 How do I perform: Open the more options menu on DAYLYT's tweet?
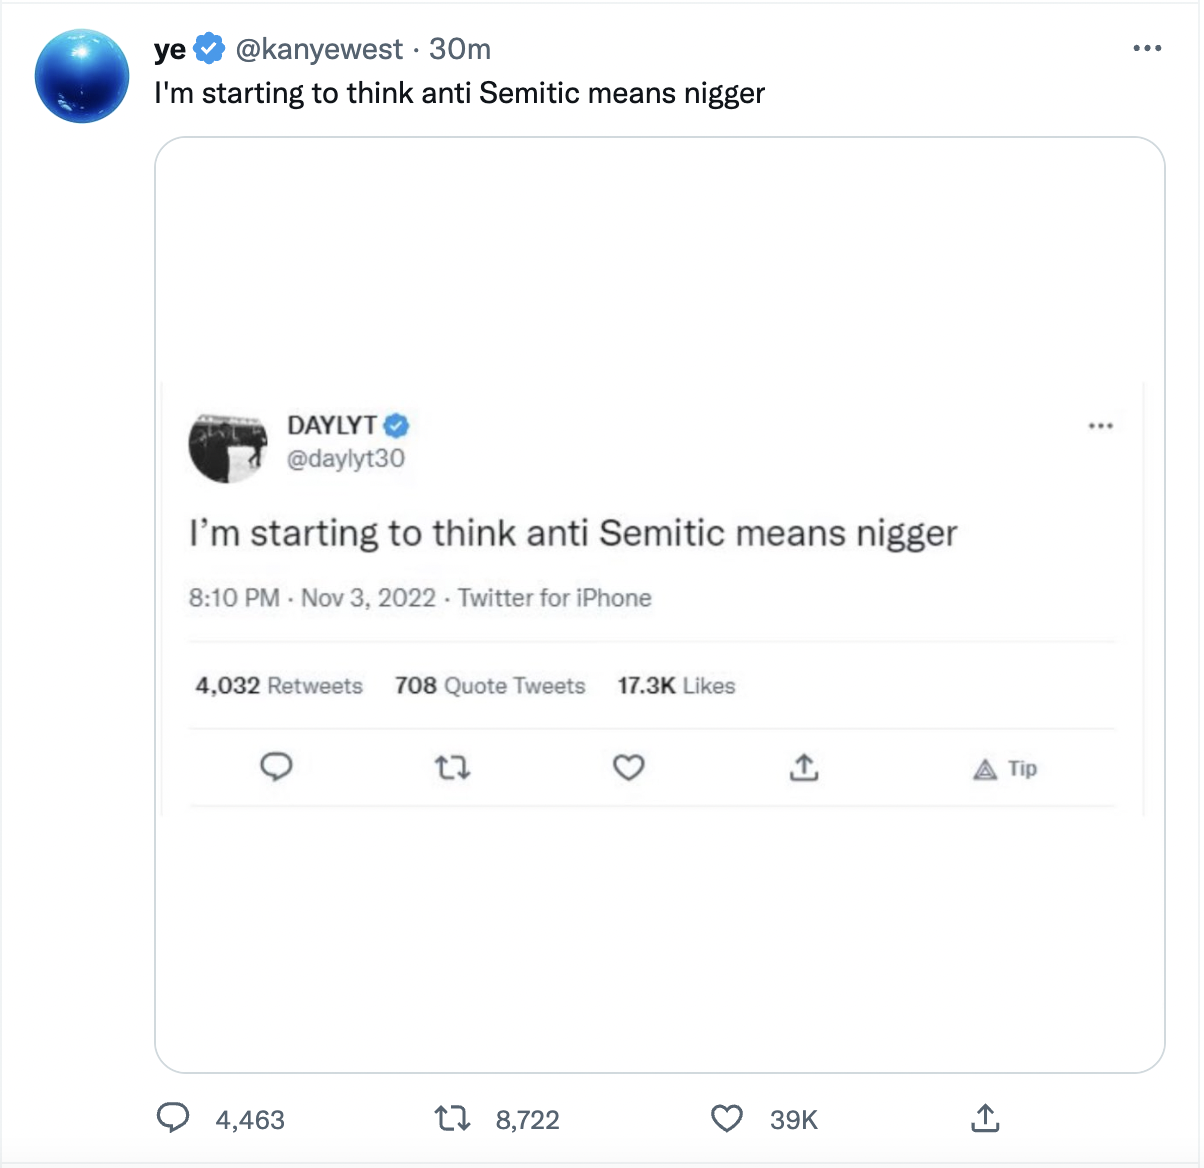click(1101, 425)
